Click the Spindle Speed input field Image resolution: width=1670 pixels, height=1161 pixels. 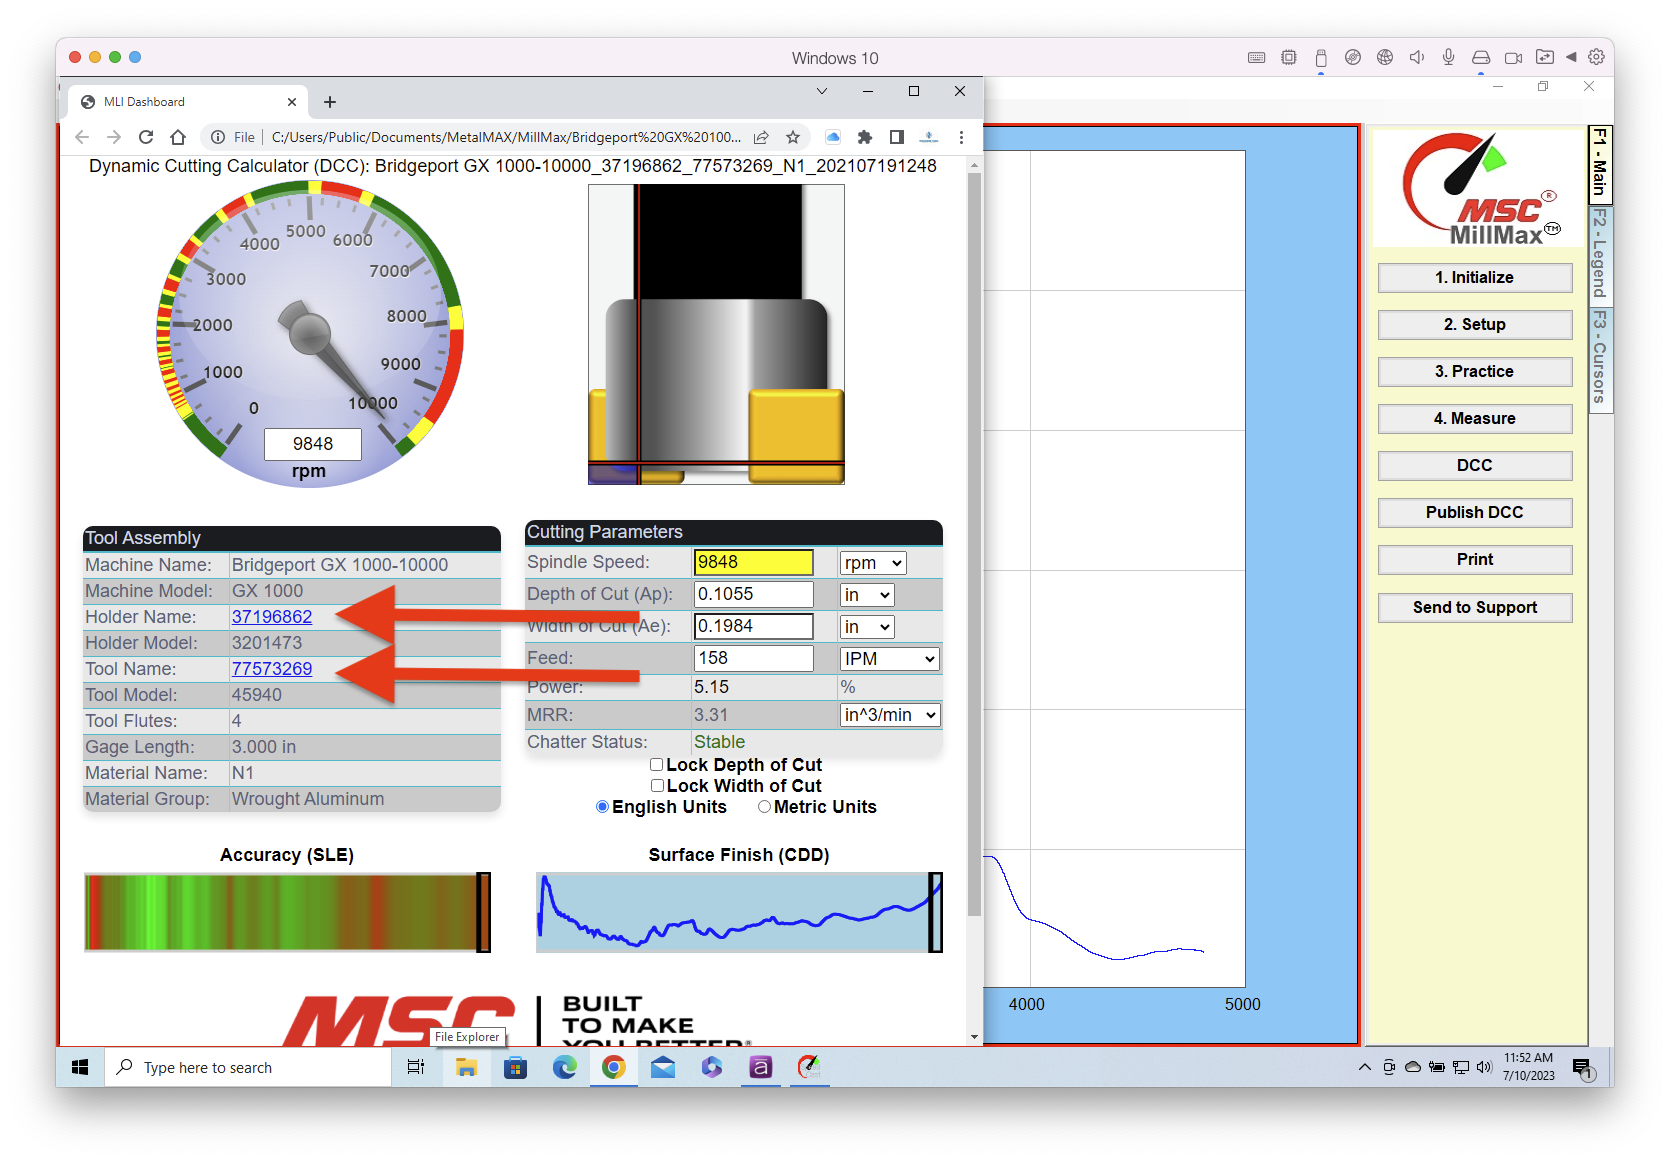pyautogui.click(x=754, y=562)
